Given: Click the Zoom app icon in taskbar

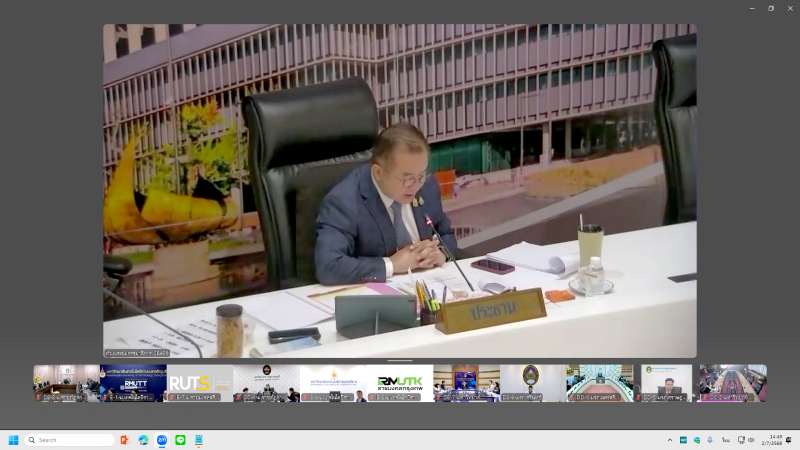Looking at the screenshot, I should (162, 440).
